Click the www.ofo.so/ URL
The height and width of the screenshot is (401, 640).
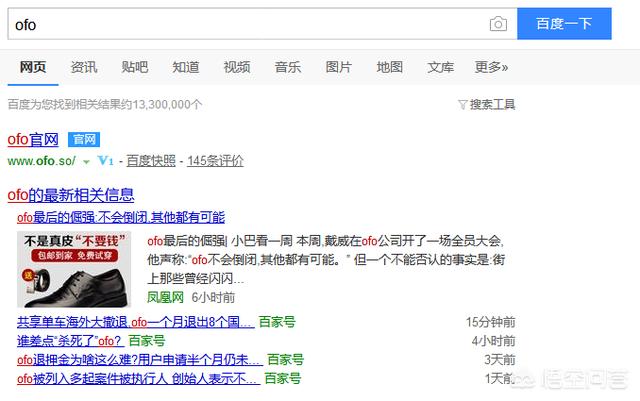pos(42,161)
